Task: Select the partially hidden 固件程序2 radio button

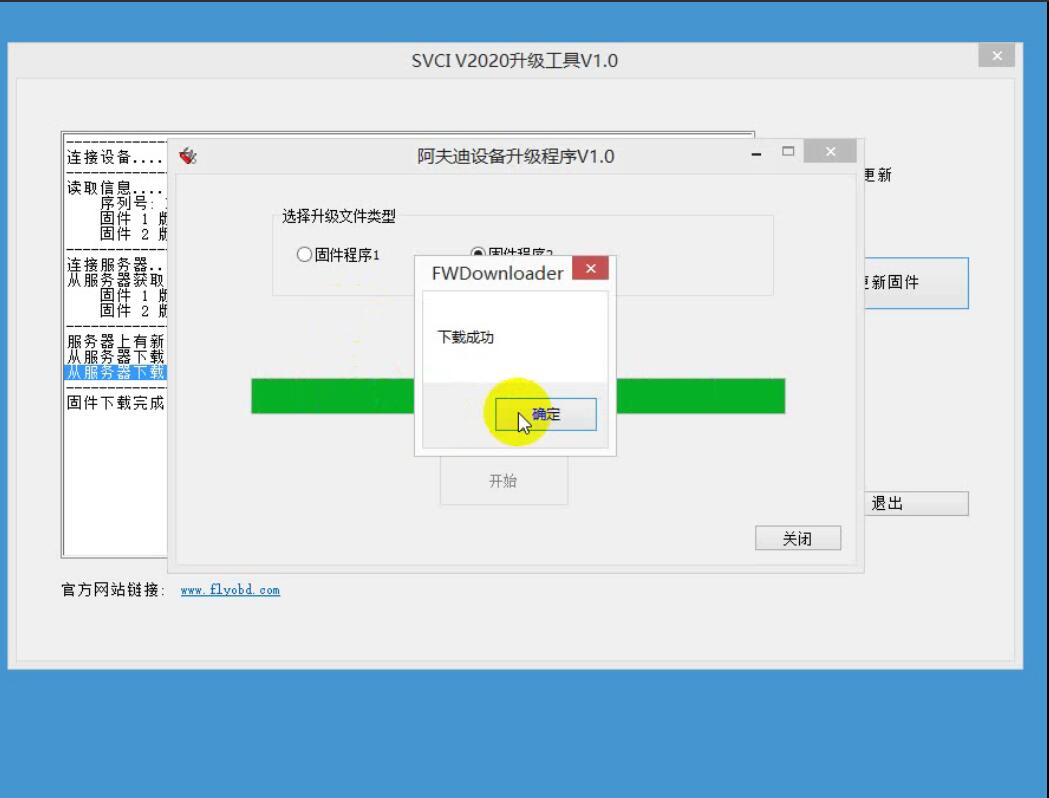Action: 478,253
